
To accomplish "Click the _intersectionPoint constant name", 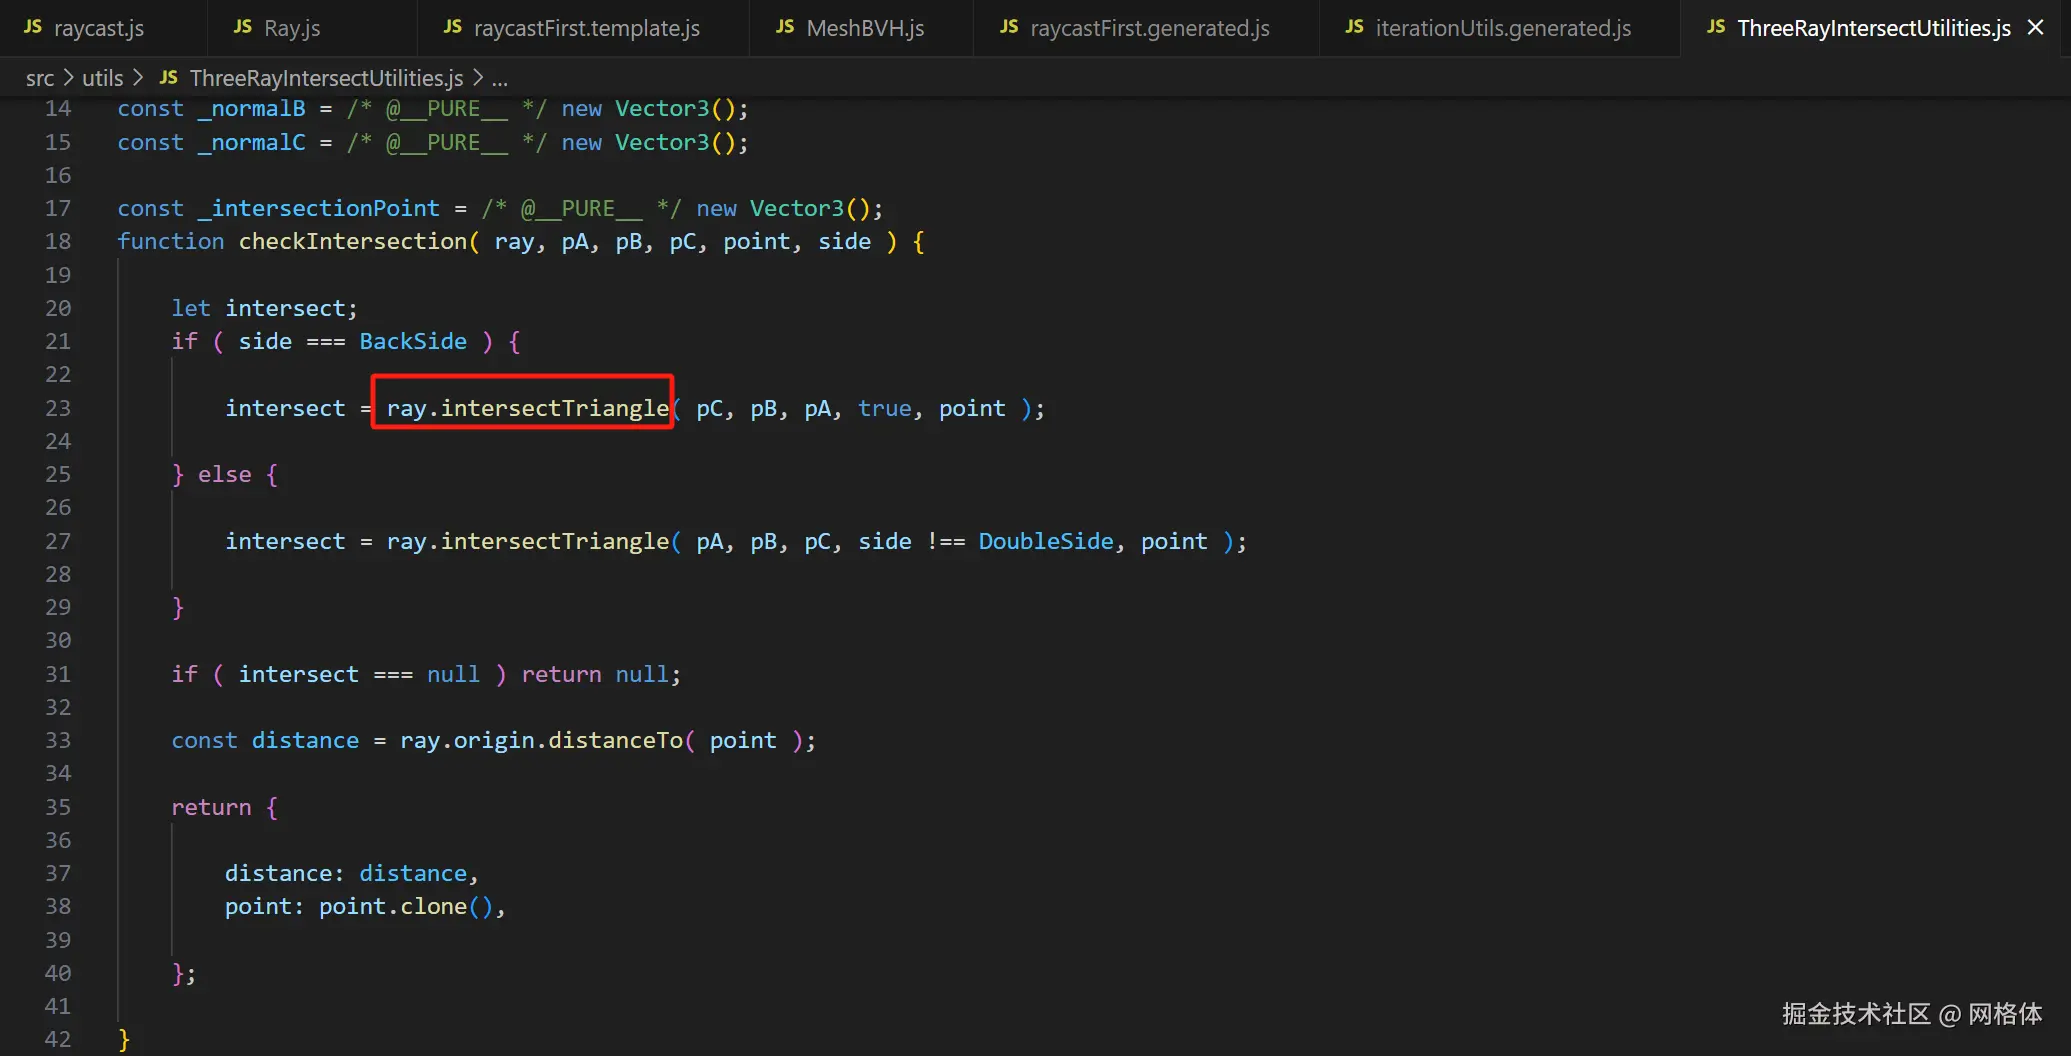I will 318,208.
